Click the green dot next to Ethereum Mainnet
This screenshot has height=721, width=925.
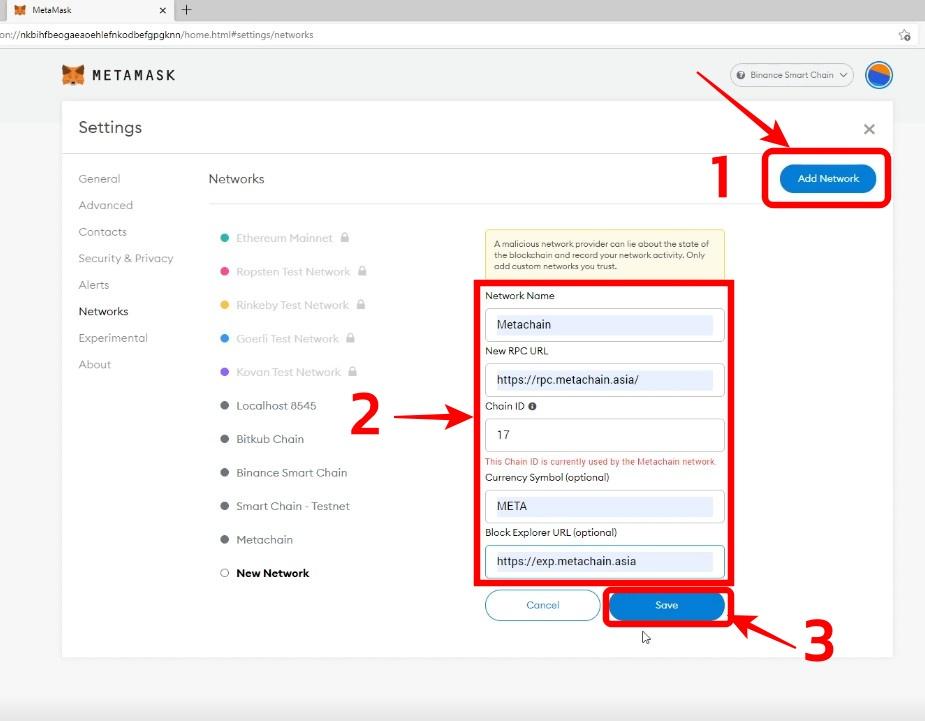224,238
